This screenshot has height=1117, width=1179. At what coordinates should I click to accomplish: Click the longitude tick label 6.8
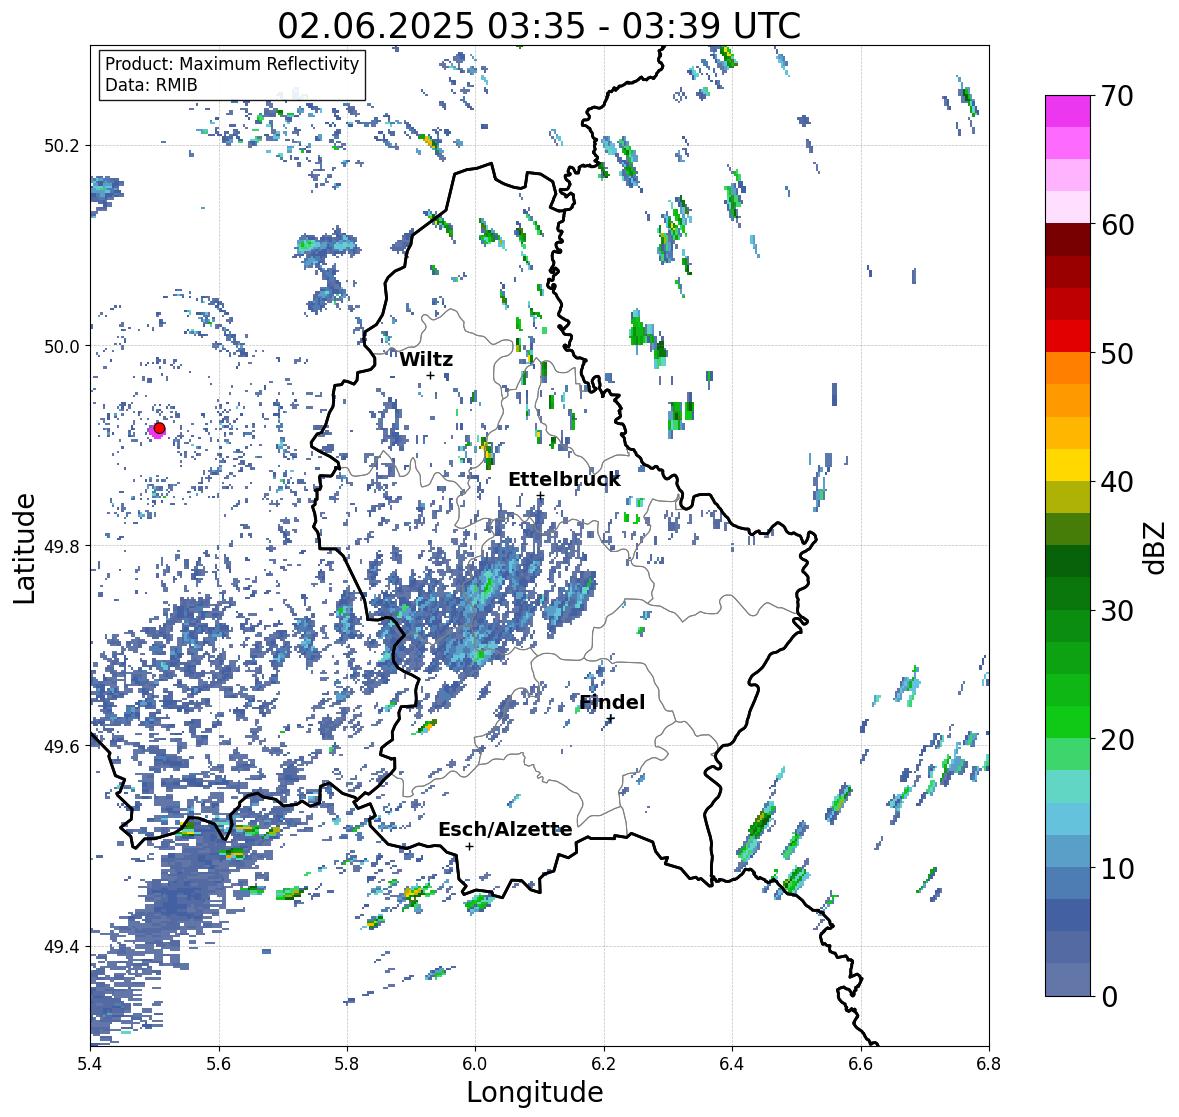[989, 1063]
